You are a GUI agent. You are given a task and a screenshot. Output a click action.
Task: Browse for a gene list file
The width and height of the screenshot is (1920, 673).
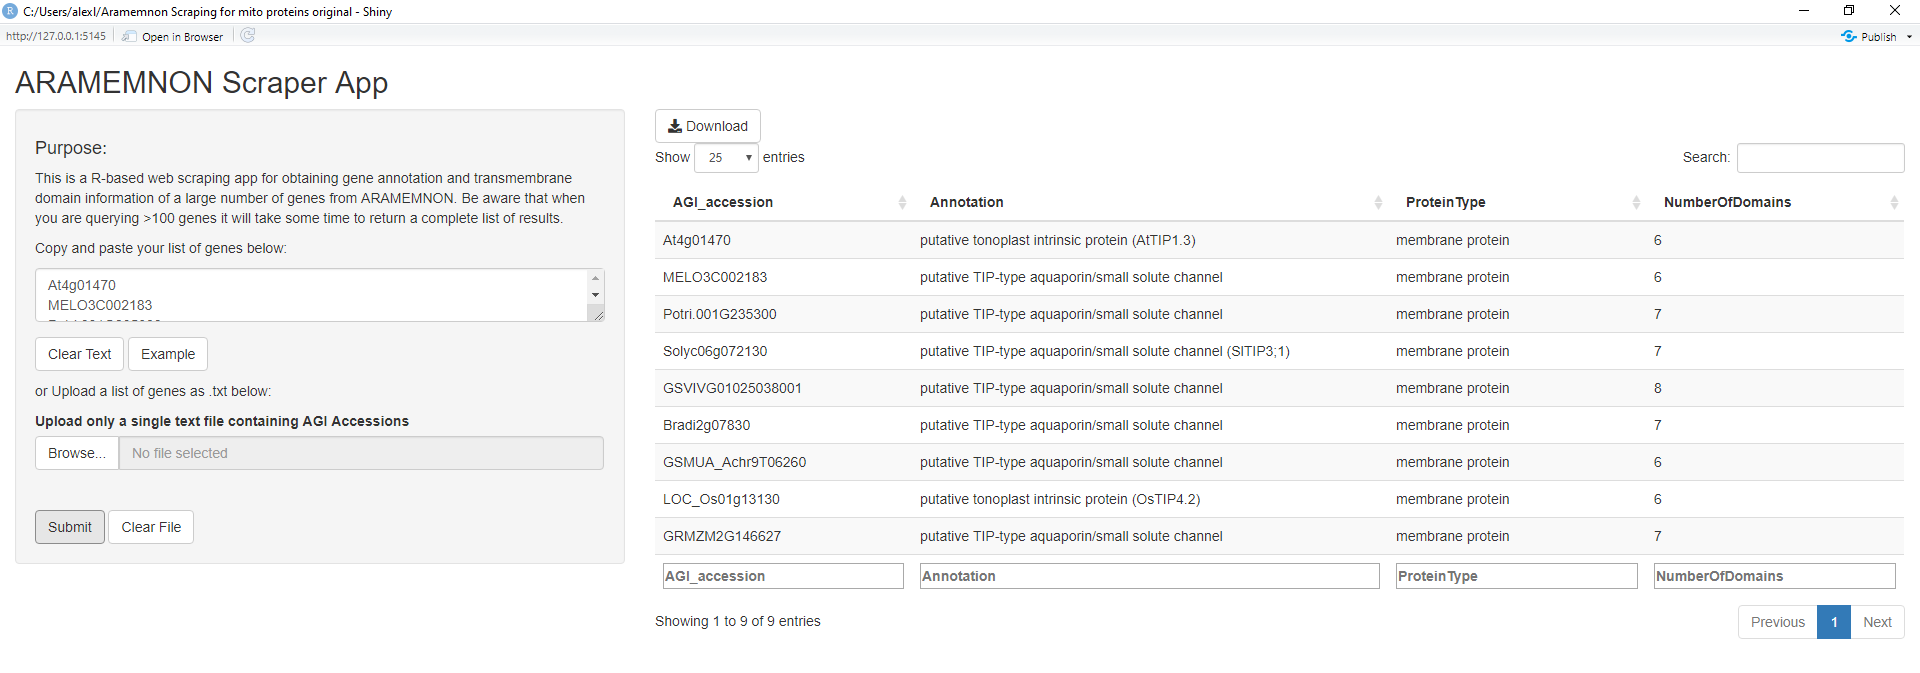pyautogui.click(x=77, y=453)
